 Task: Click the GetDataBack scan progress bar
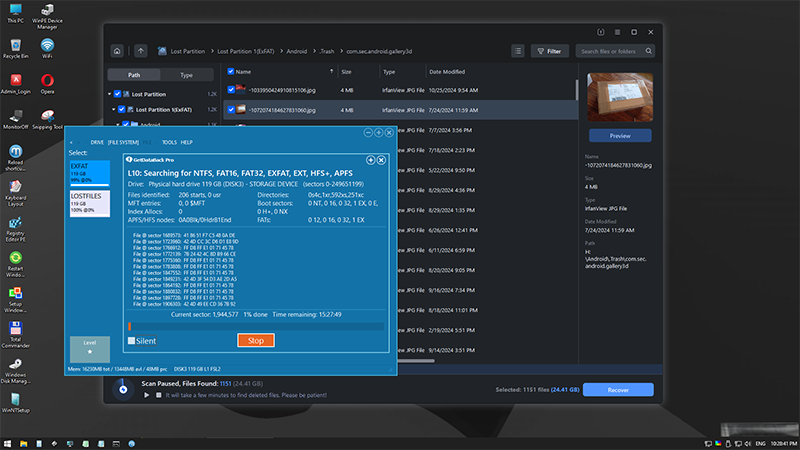(255, 326)
